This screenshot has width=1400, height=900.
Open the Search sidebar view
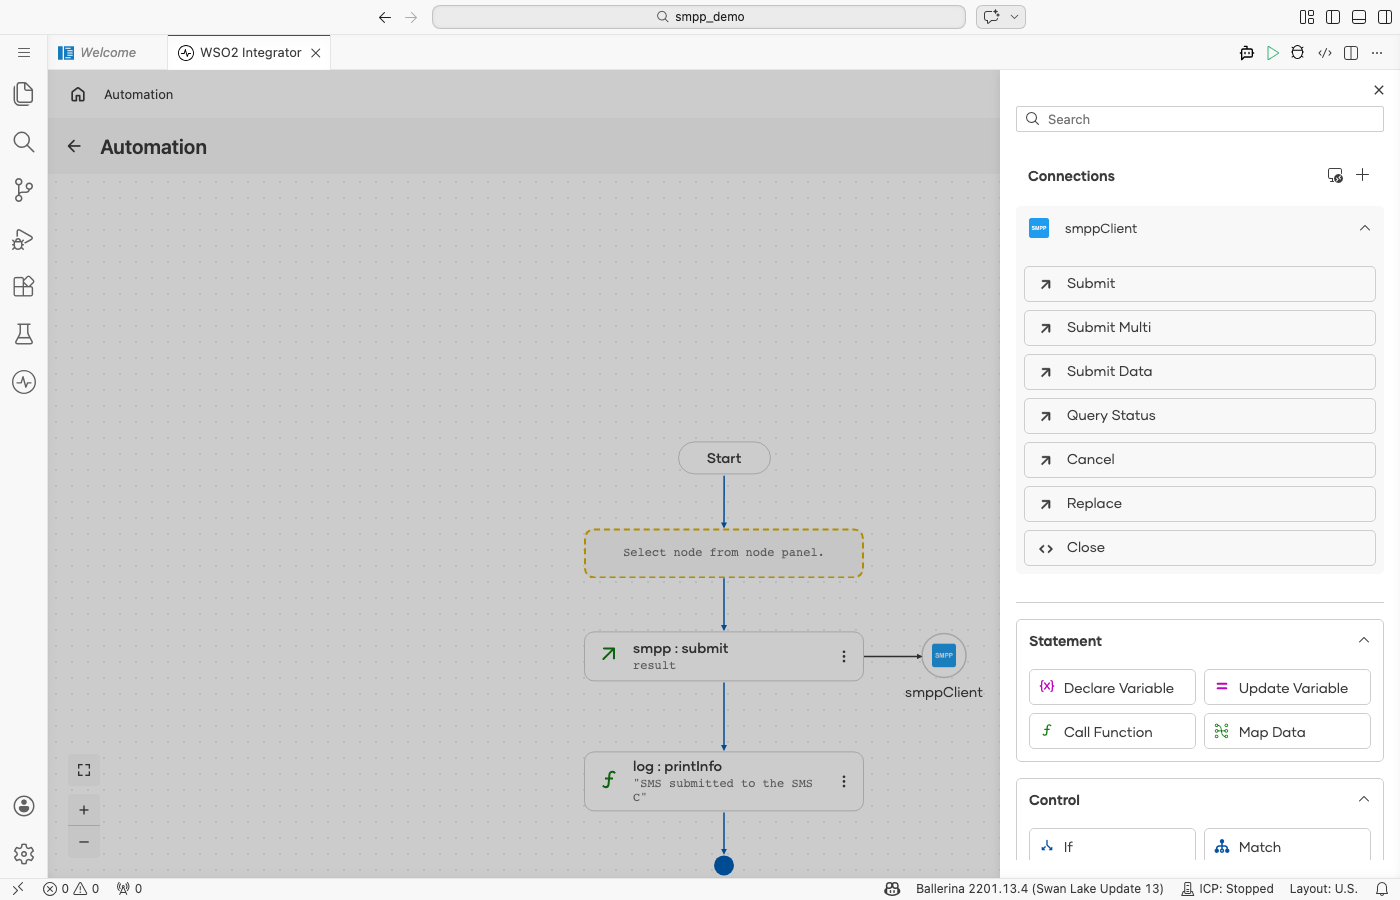tap(24, 142)
